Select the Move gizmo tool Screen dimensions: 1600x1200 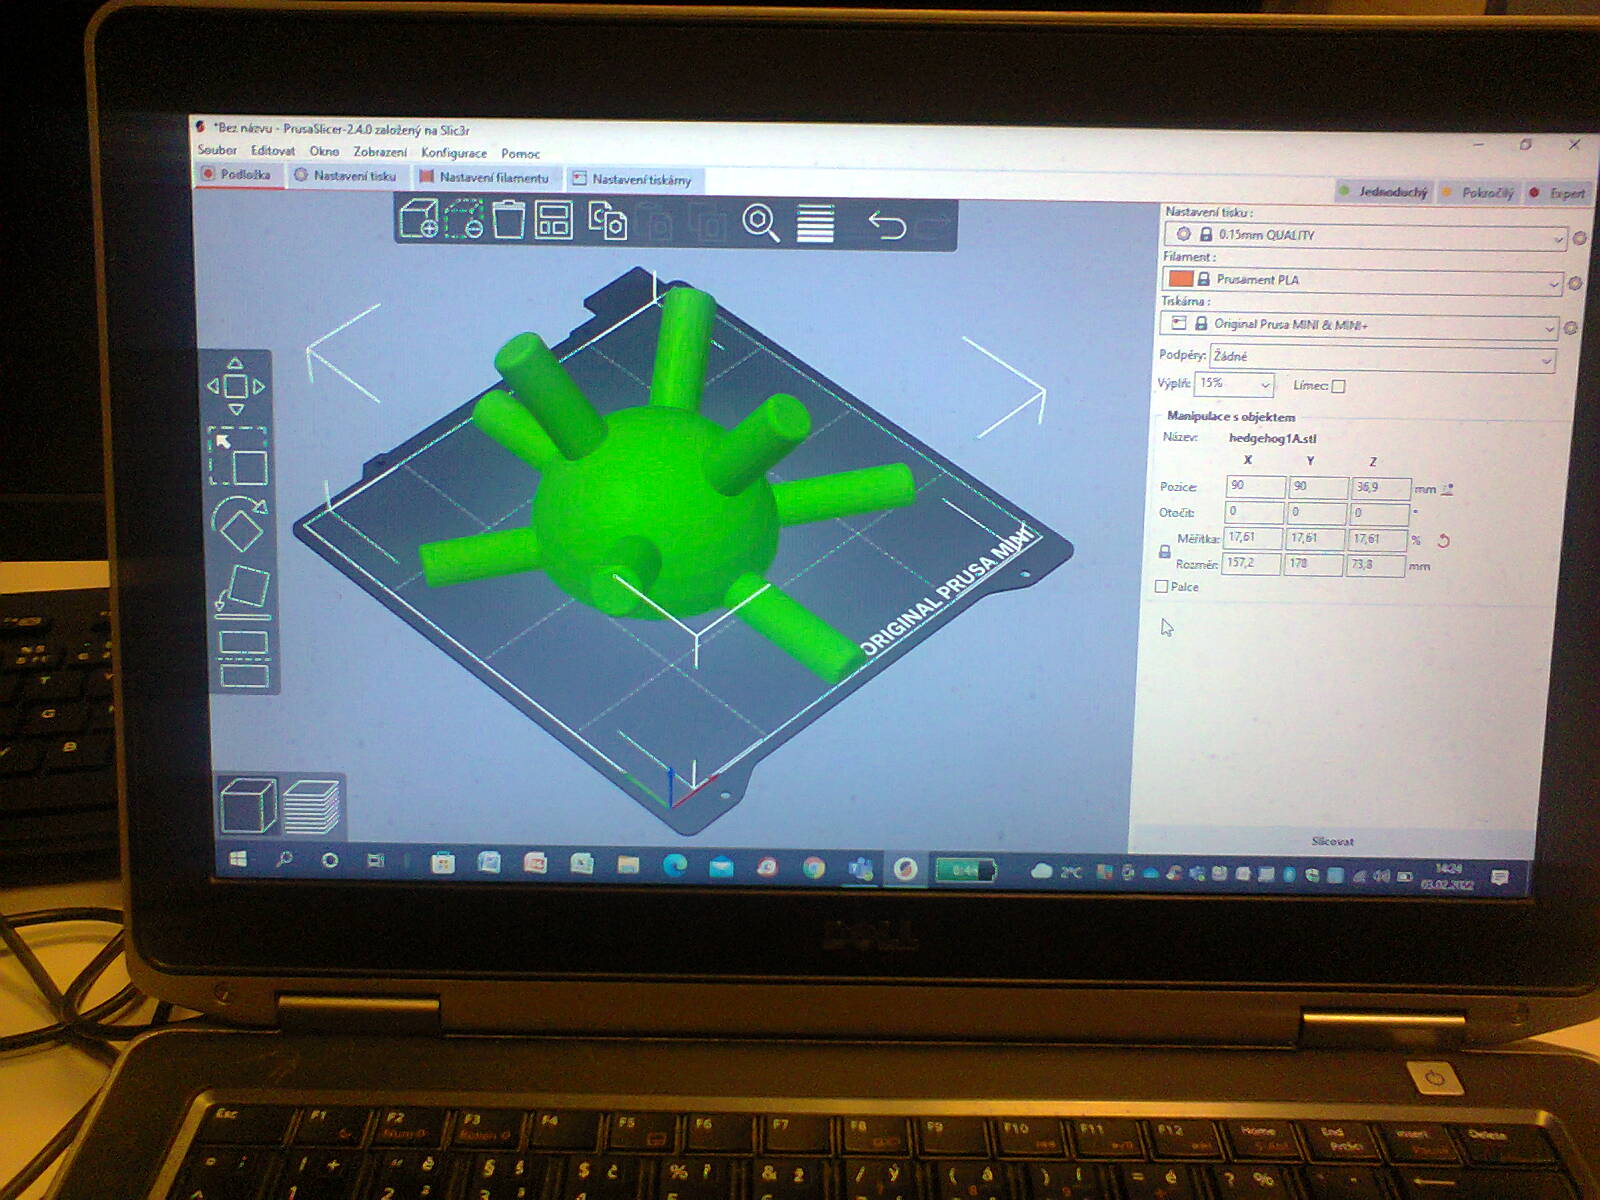[x=236, y=386]
